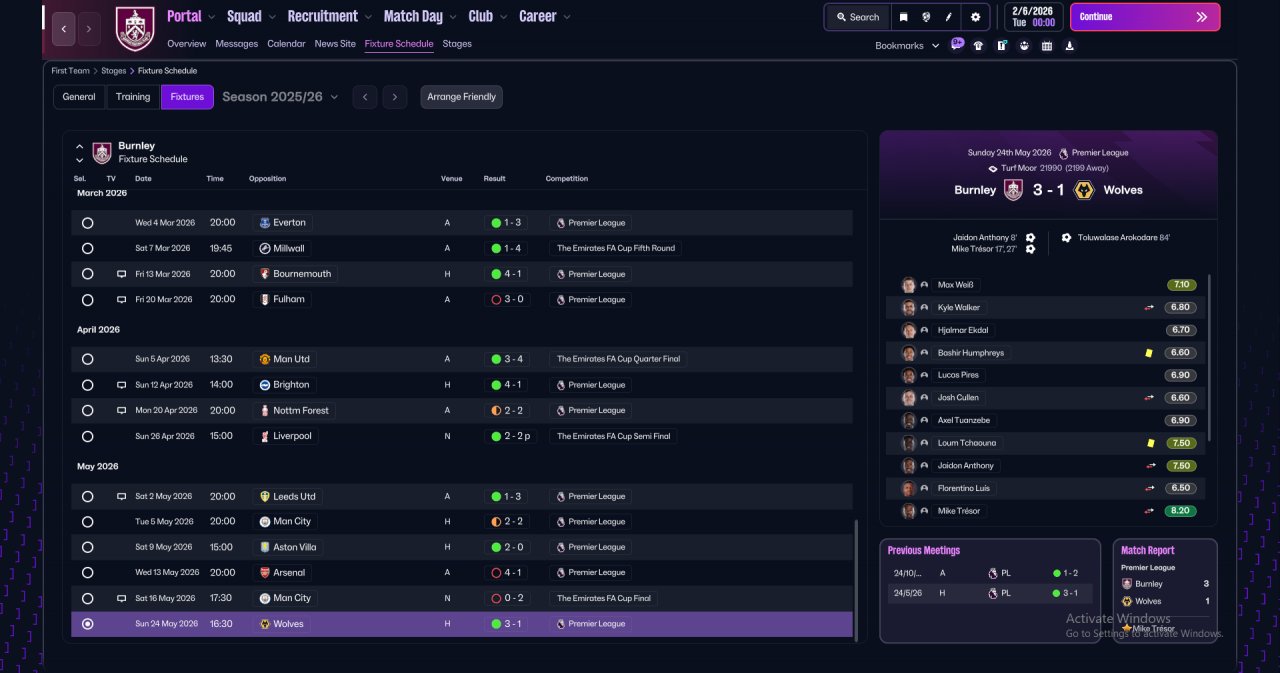Open First Team breadcrumb link
1280x673 pixels.
pos(71,71)
